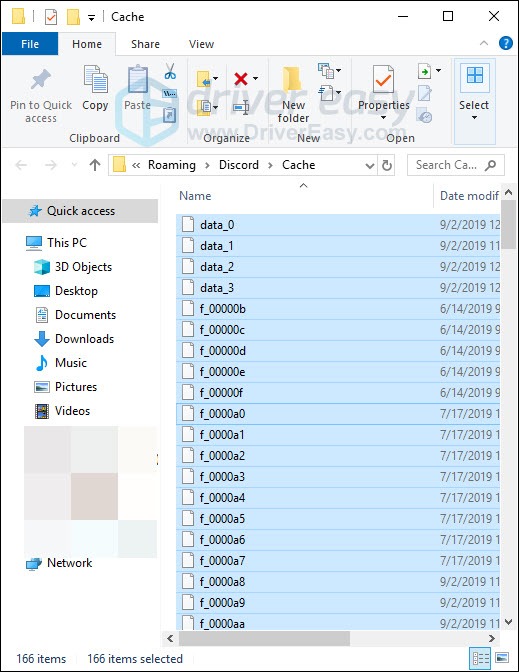519x672 pixels.
Task: Switch to large thumbnails view
Action: click(501, 657)
